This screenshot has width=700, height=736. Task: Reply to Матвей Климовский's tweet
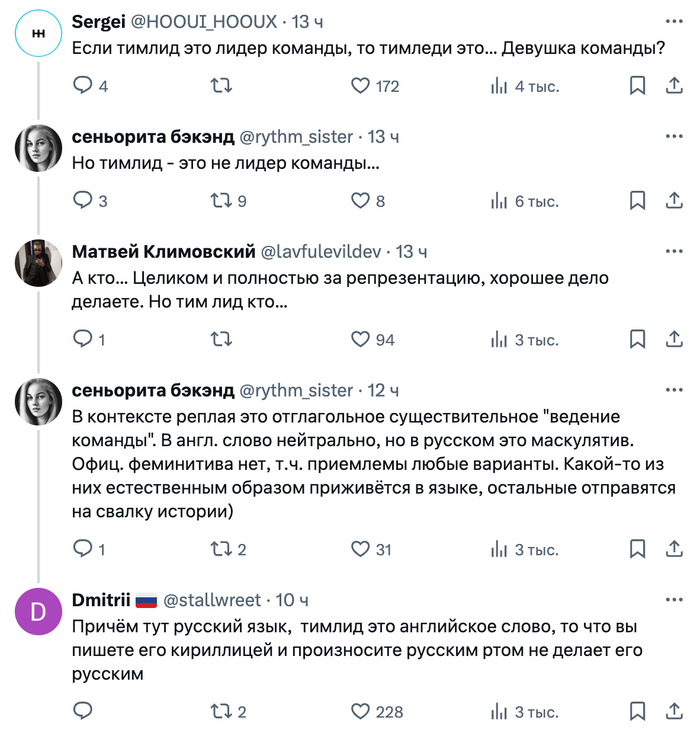click(83, 339)
